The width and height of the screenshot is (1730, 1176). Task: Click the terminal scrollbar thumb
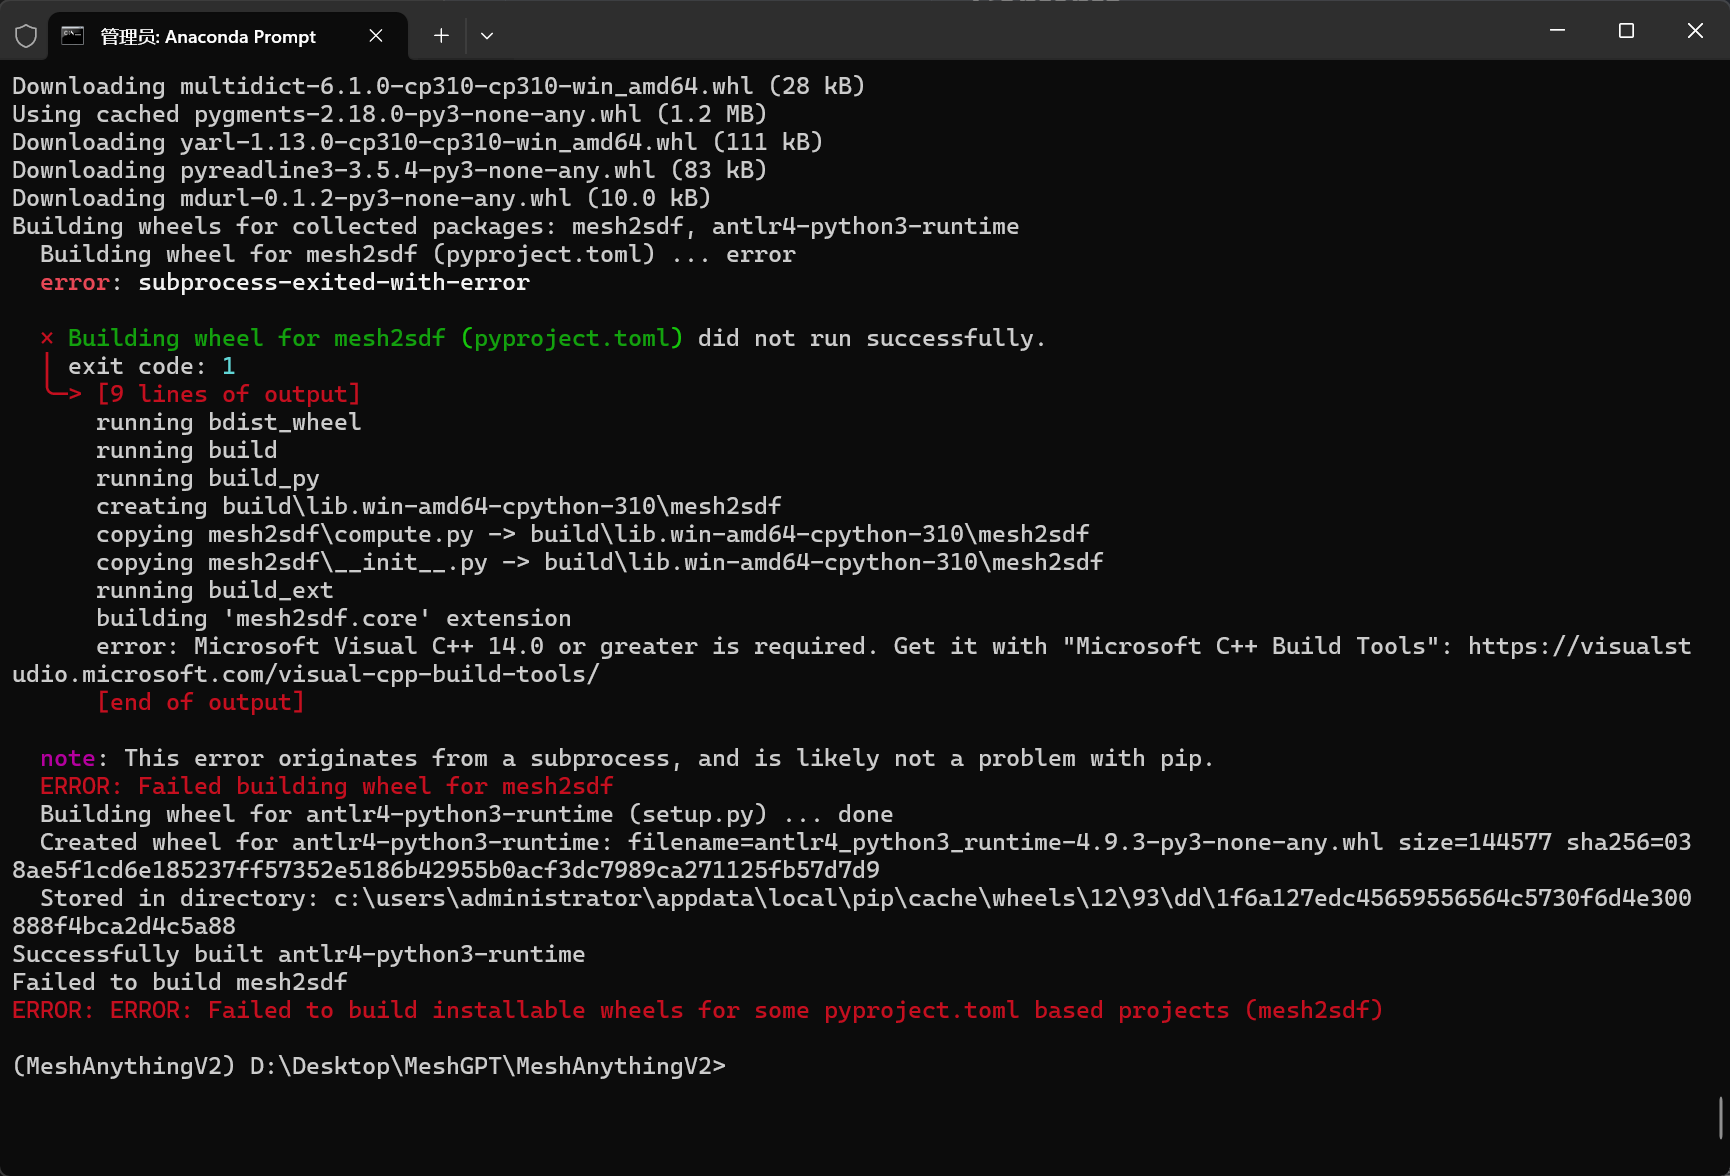[x=1721, y=1117]
